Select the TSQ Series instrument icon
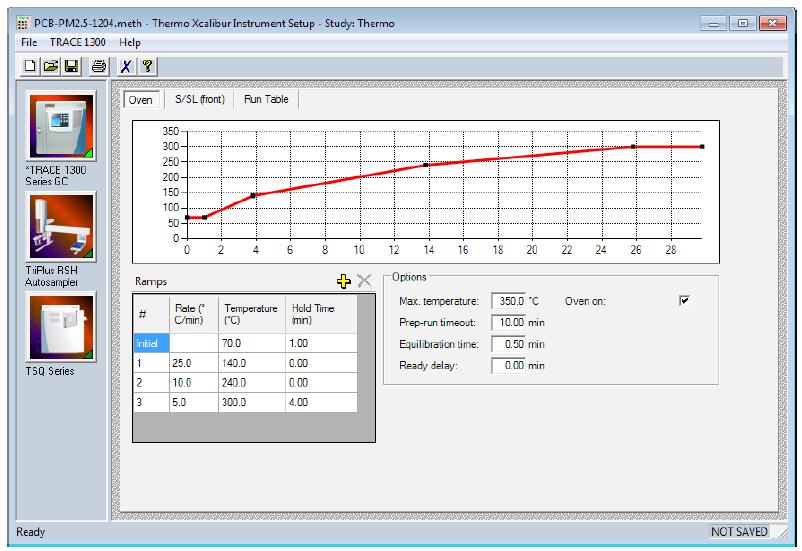Image resolution: width=802 pixels, height=551 pixels. pyautogui.click(x=62, y=326)
